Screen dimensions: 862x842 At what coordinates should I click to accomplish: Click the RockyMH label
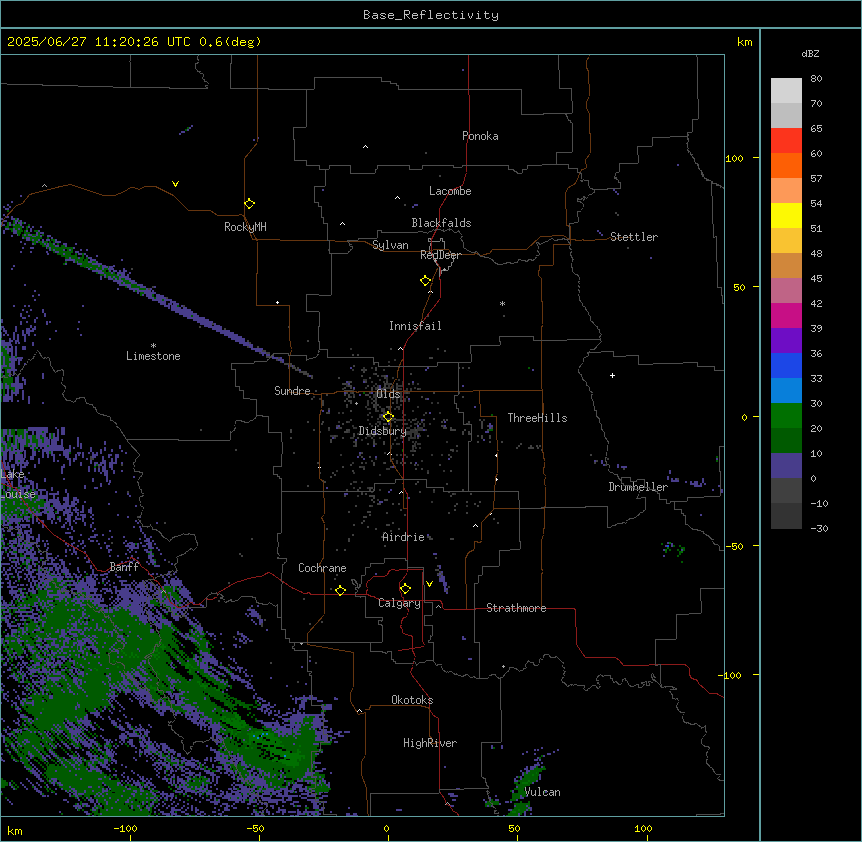245,227
